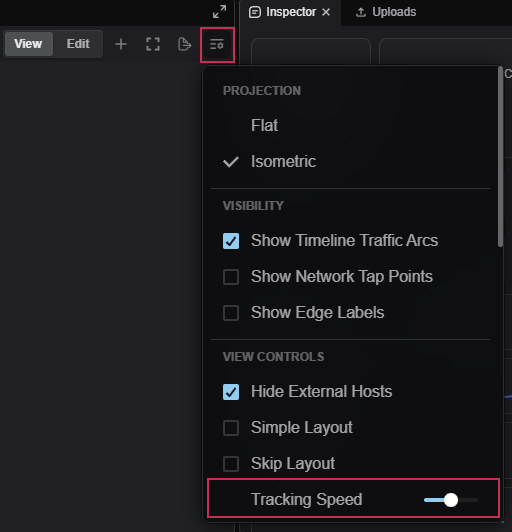This screenshot has height=532, width=512.
Task: Close the Inspector tab with X
Action: 326,12
